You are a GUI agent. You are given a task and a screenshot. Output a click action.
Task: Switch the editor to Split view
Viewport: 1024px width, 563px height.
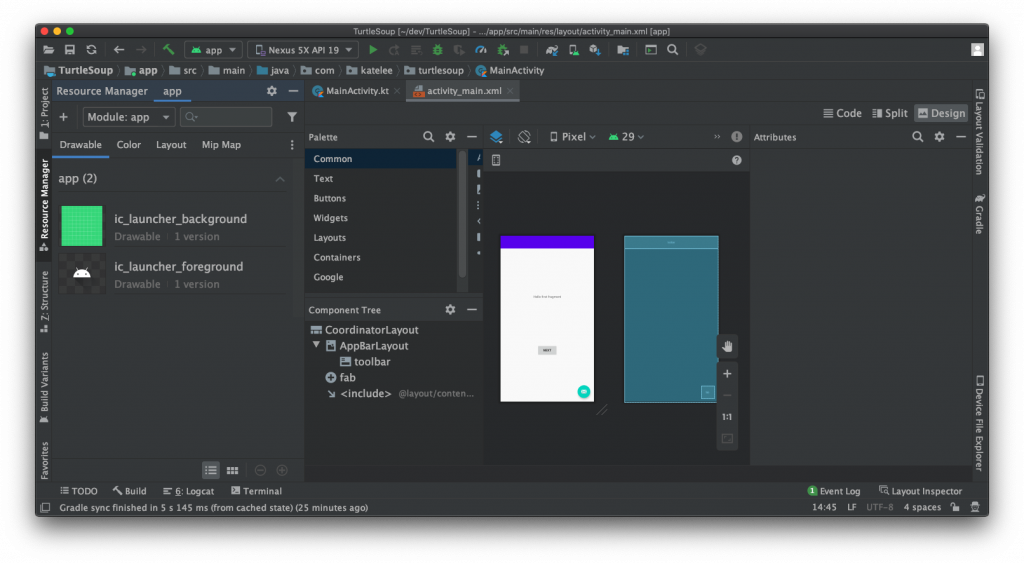click(890, 113)
